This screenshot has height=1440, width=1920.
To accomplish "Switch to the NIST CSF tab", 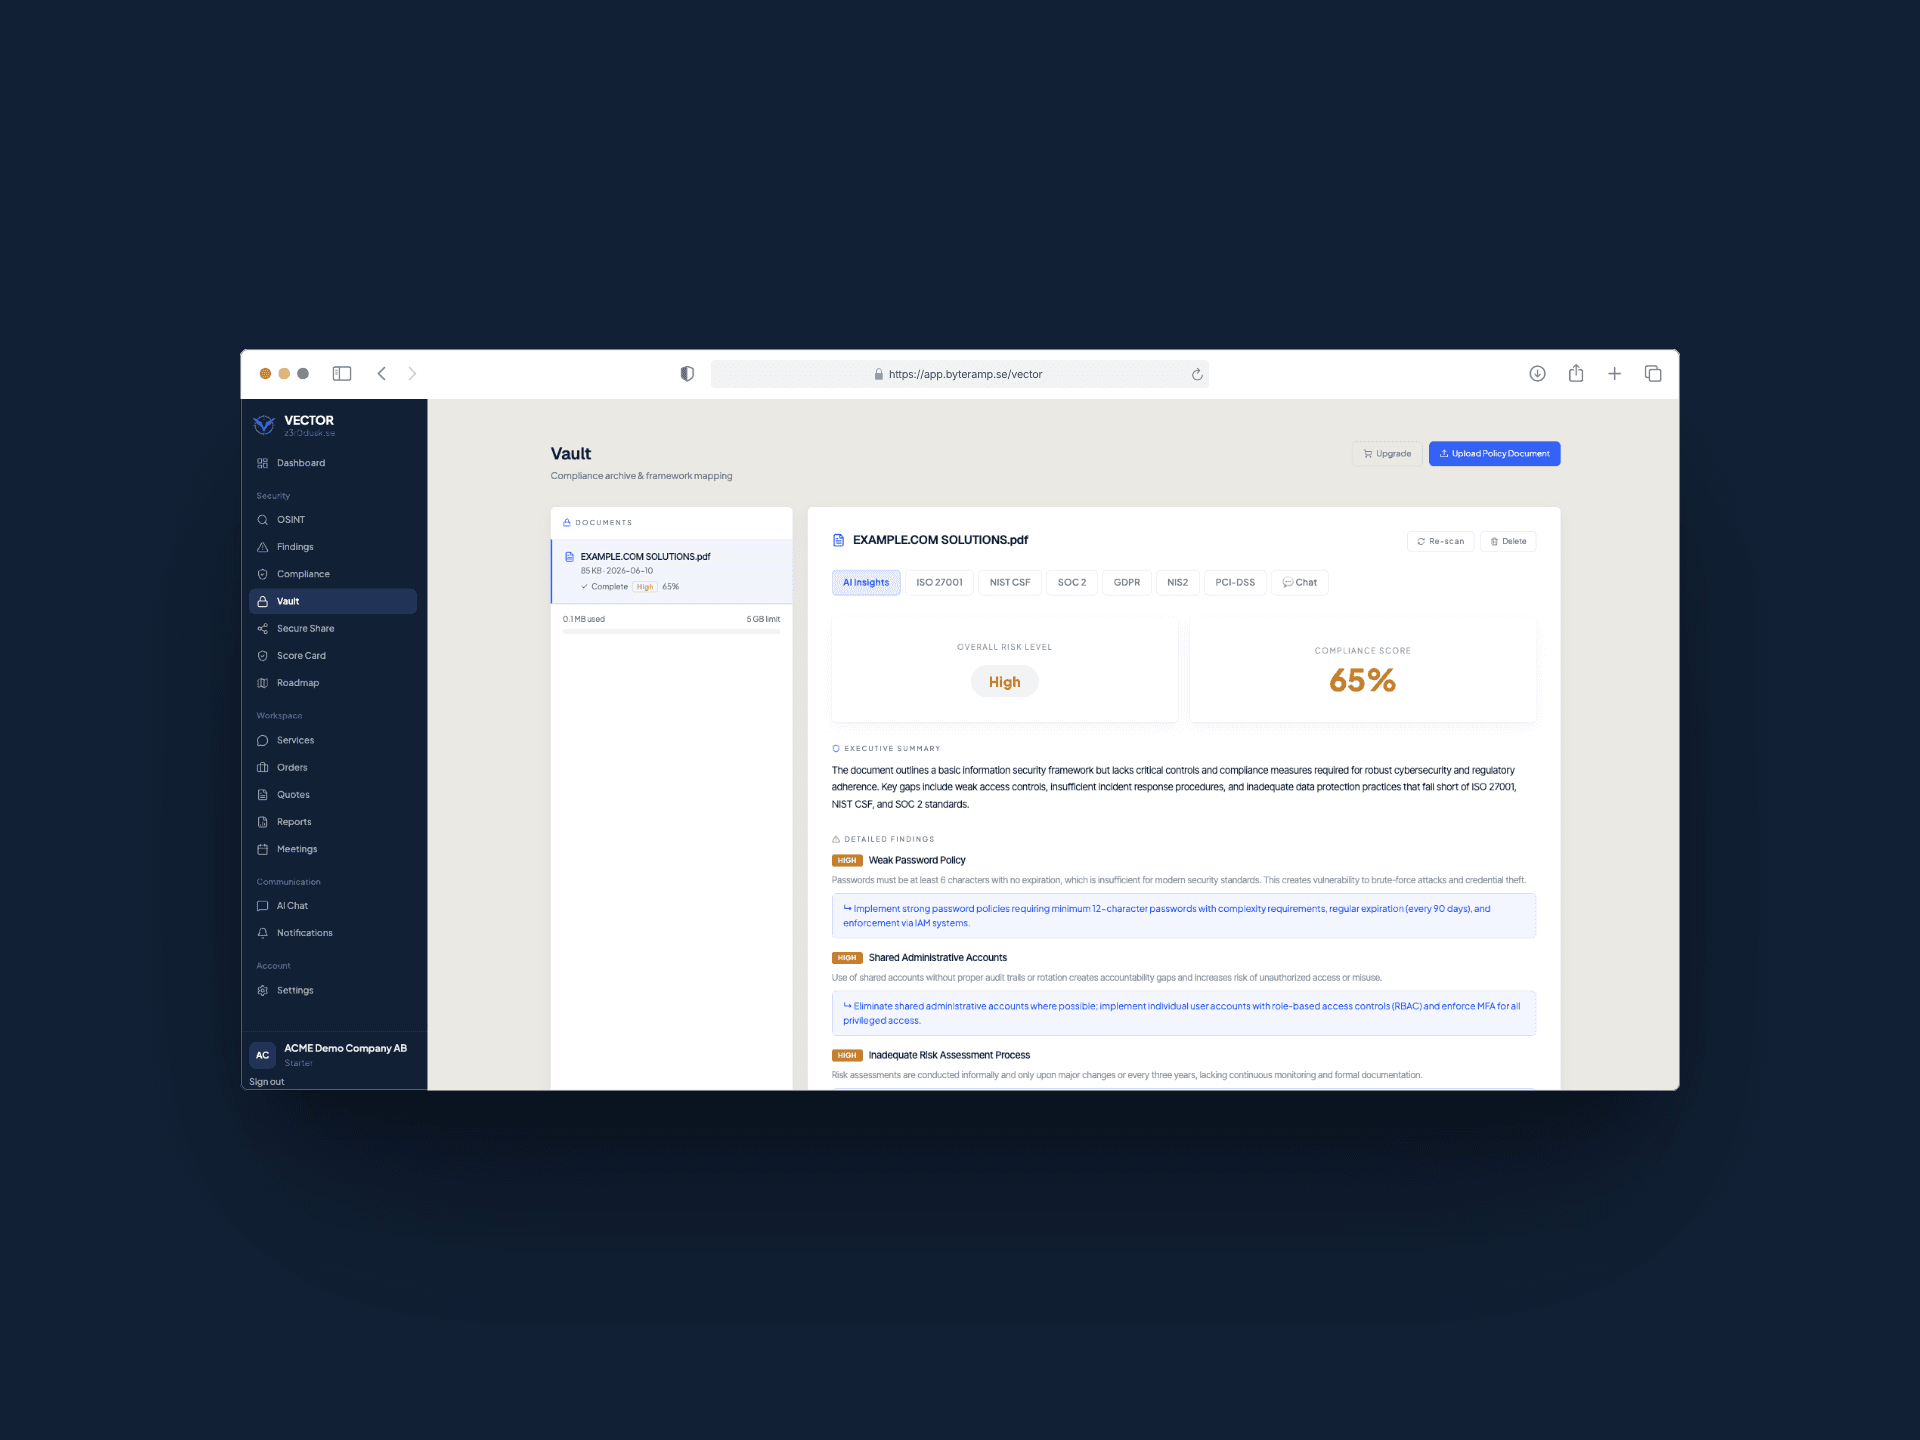I will click(x=1010, y=582).
